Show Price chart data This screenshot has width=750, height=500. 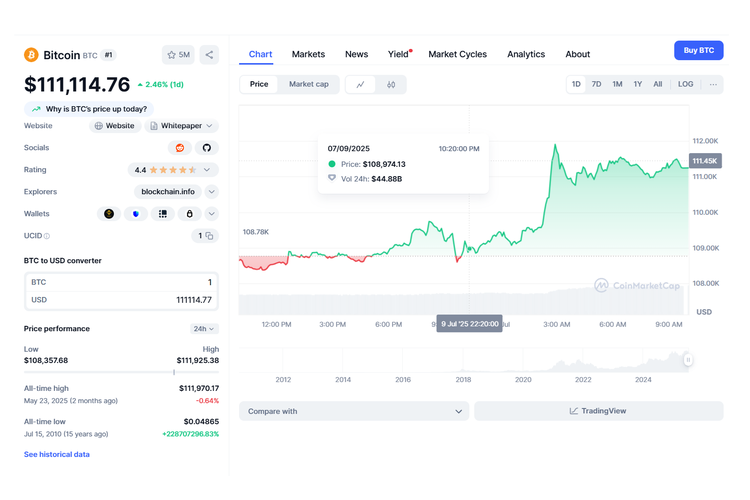[x=259, y=84]
